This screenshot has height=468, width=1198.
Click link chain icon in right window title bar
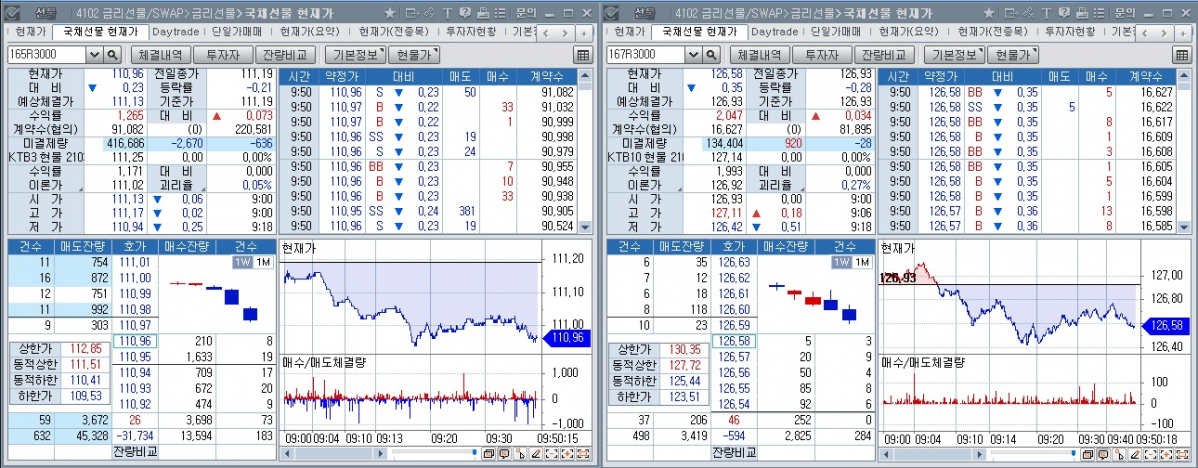coord(1028,13)
